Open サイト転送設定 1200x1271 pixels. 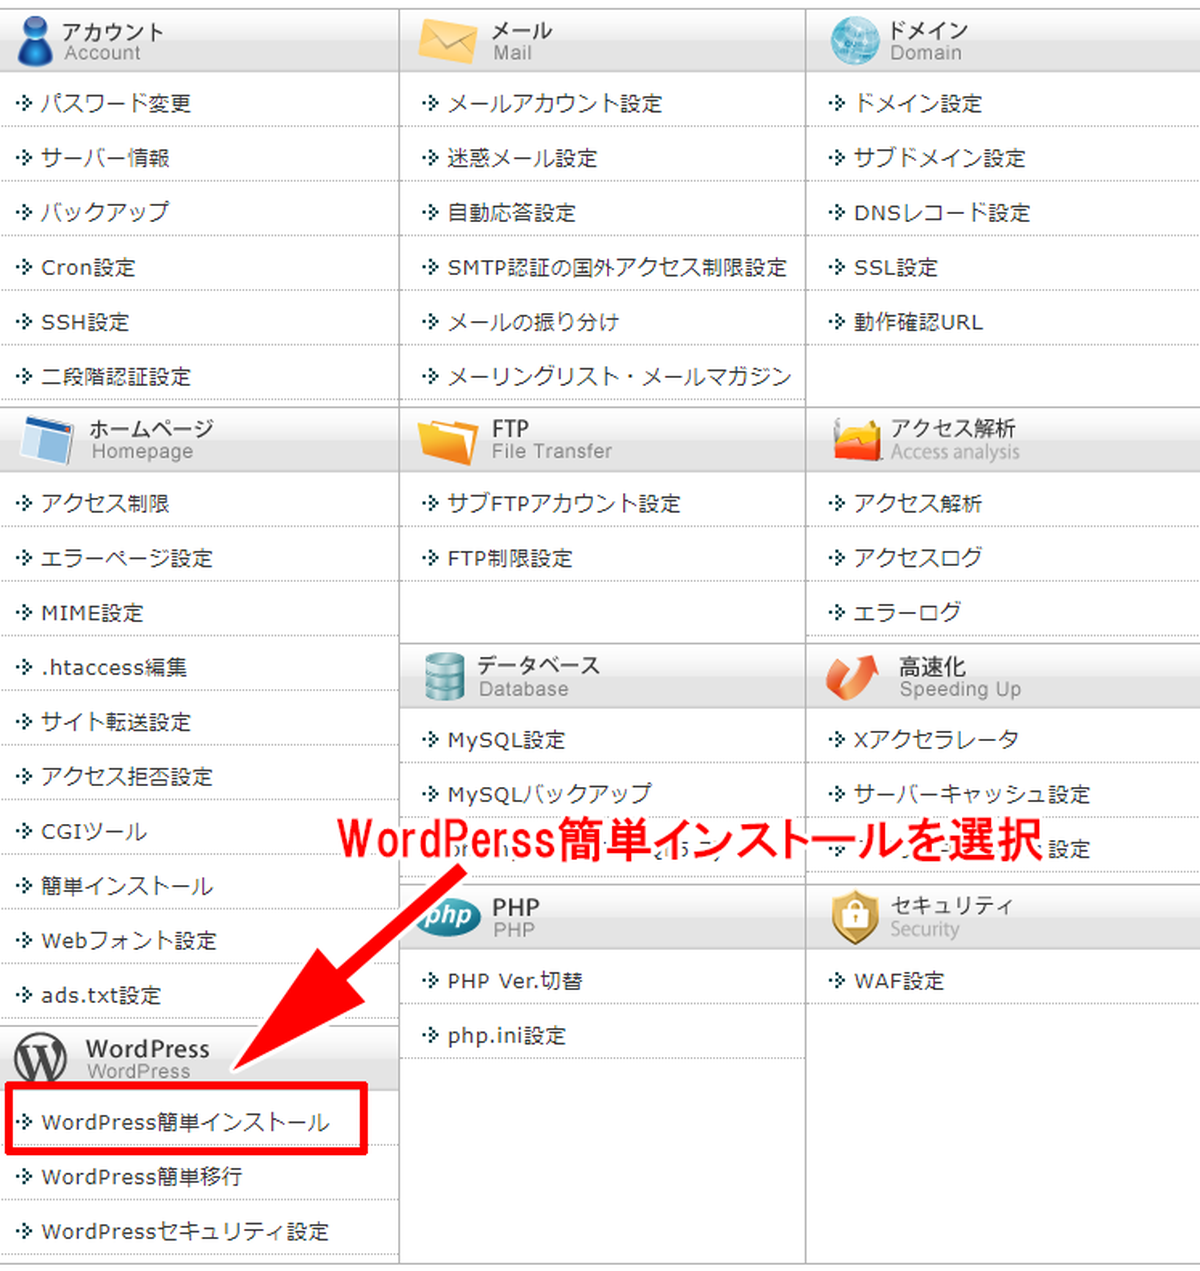coord(116,722)
